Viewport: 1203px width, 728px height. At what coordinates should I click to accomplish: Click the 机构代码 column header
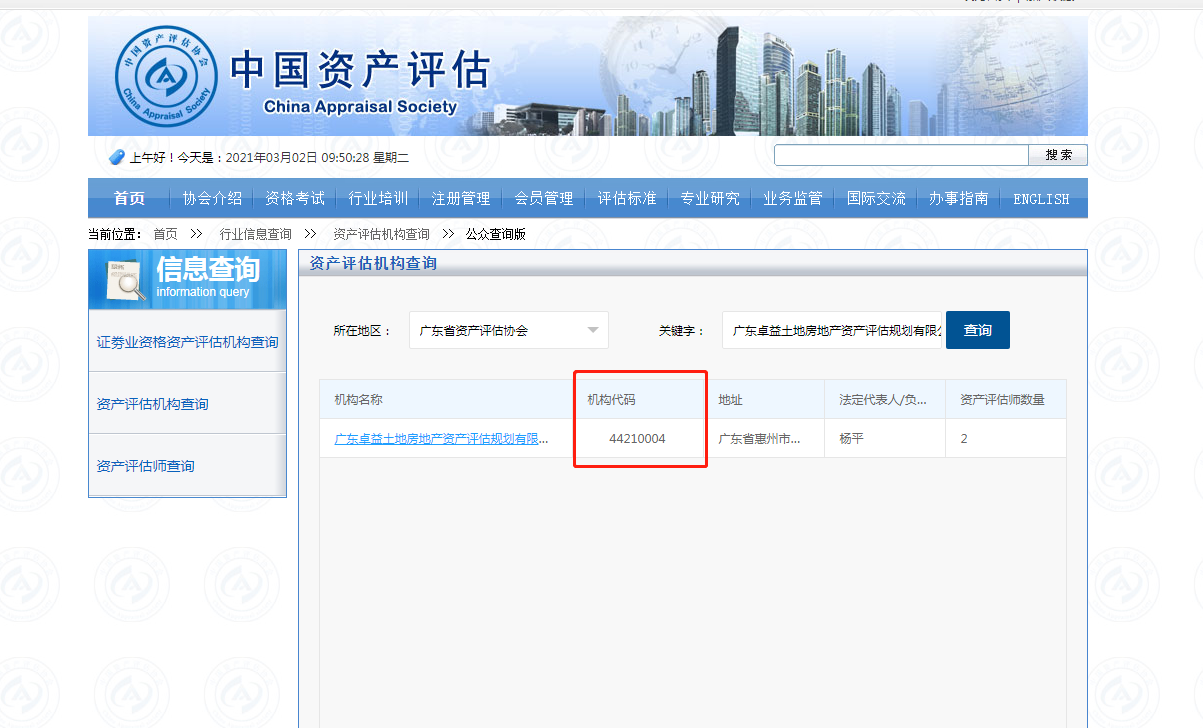[x=611, y=400]
